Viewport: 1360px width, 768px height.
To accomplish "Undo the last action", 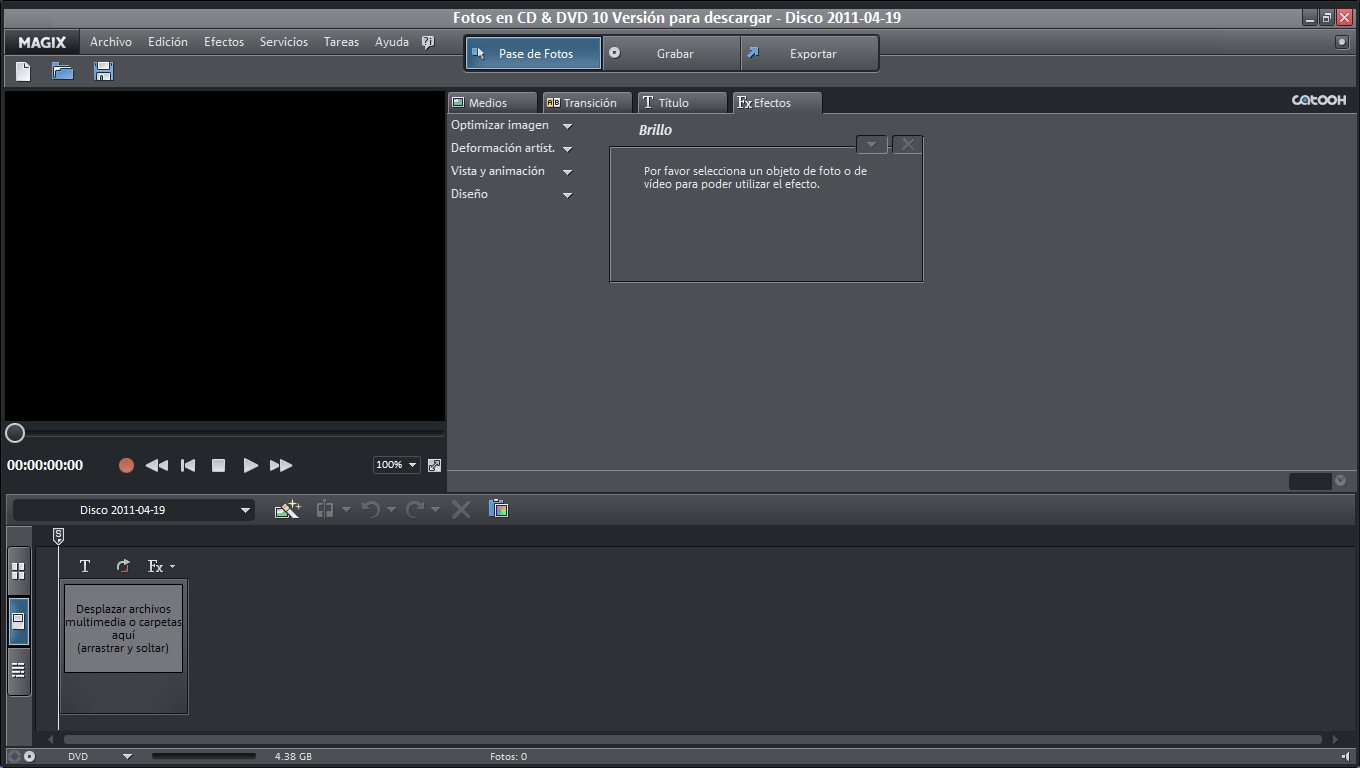I will (x=371, y=509).
